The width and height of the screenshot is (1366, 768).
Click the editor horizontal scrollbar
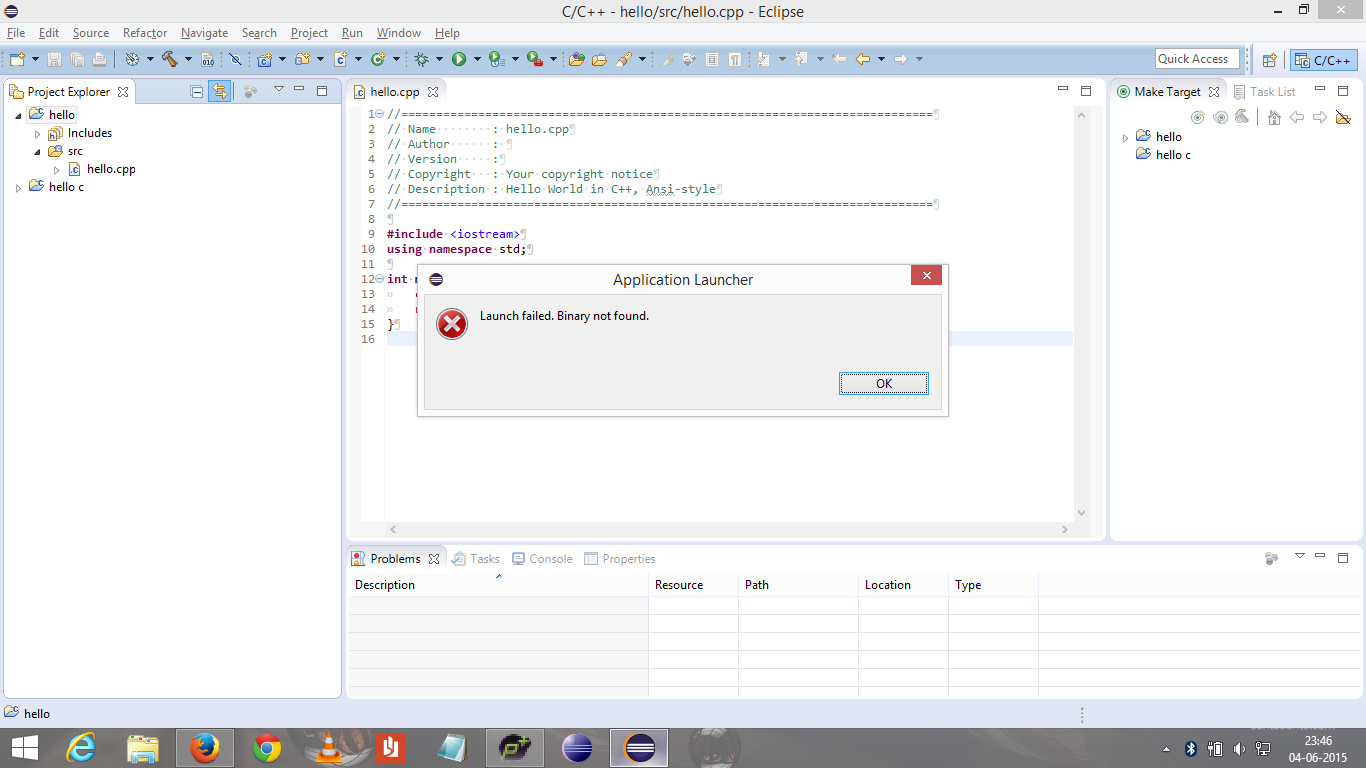point(731,529)
